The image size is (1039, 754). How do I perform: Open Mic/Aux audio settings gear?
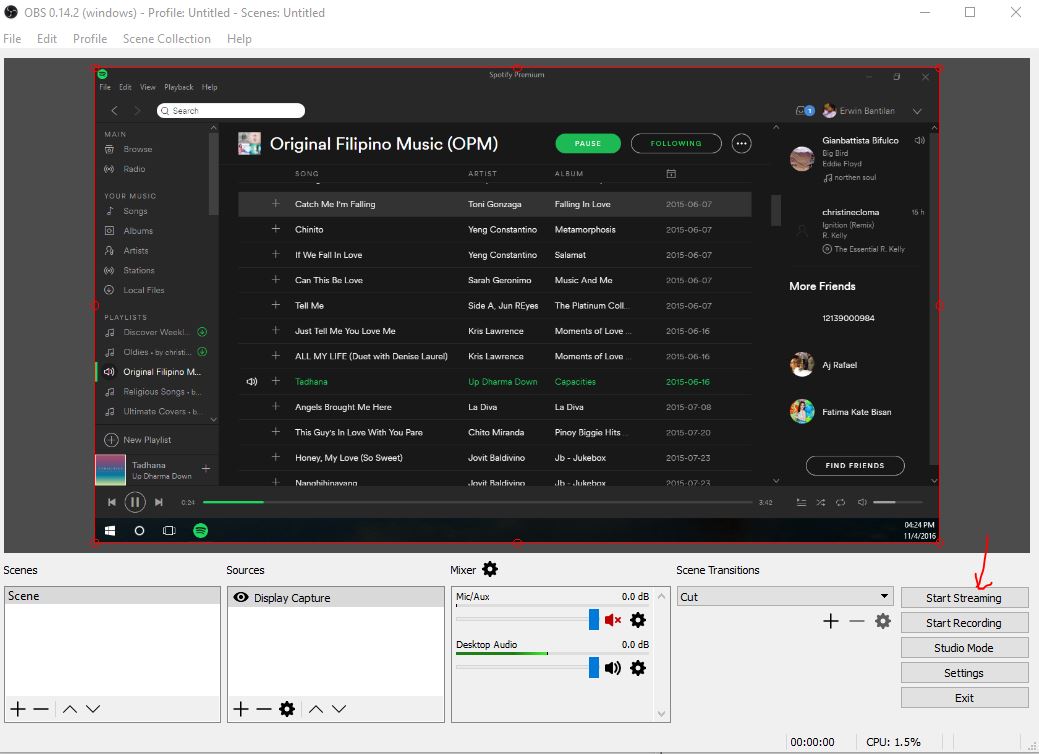click(x=638, y=620)
